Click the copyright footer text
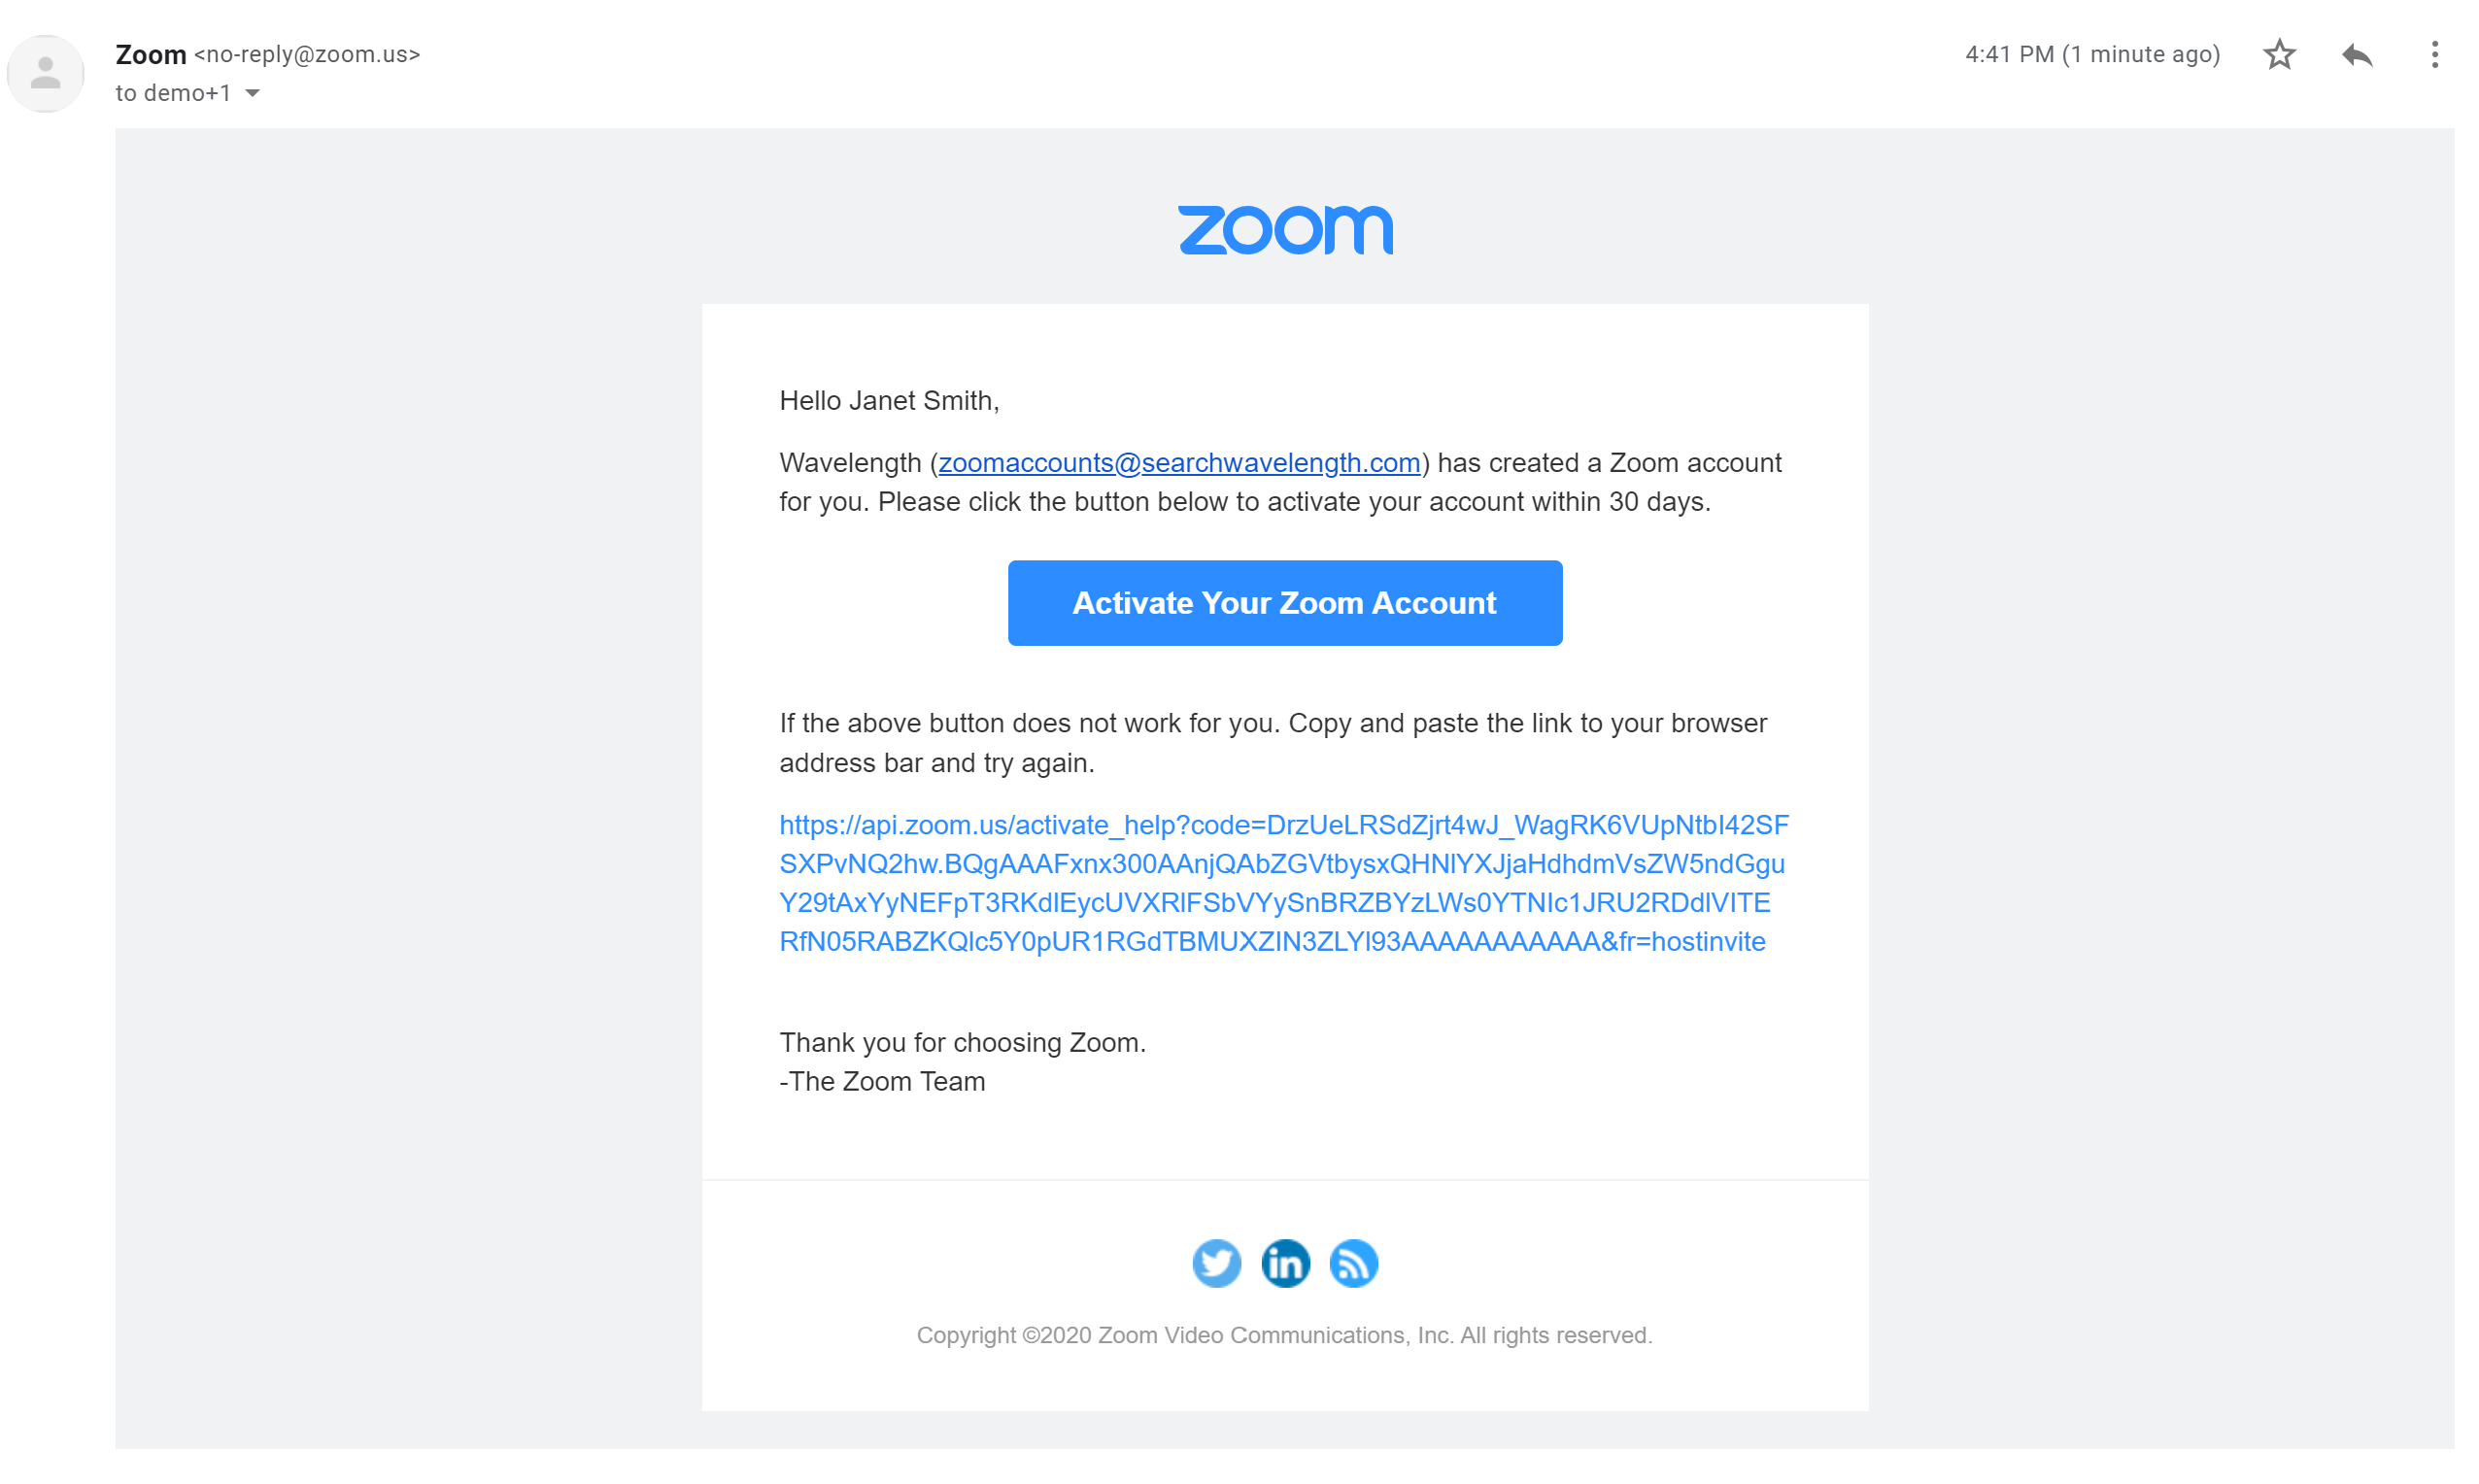 1284,1335
